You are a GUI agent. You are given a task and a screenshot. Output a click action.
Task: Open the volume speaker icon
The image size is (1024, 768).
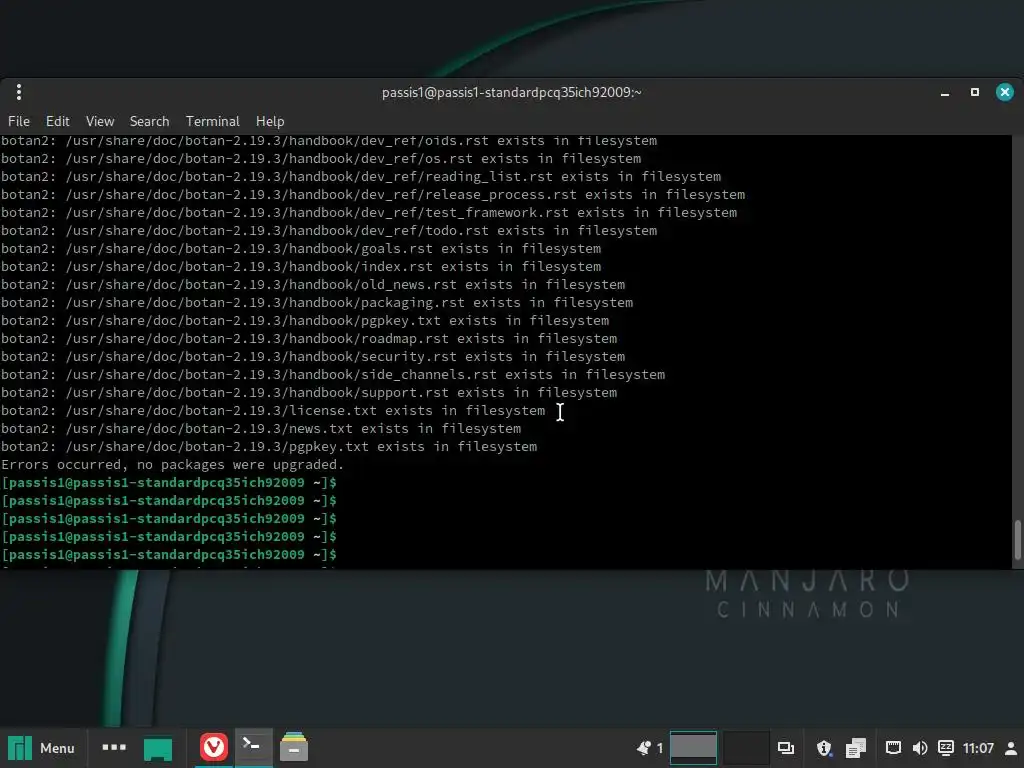[920, 748]
